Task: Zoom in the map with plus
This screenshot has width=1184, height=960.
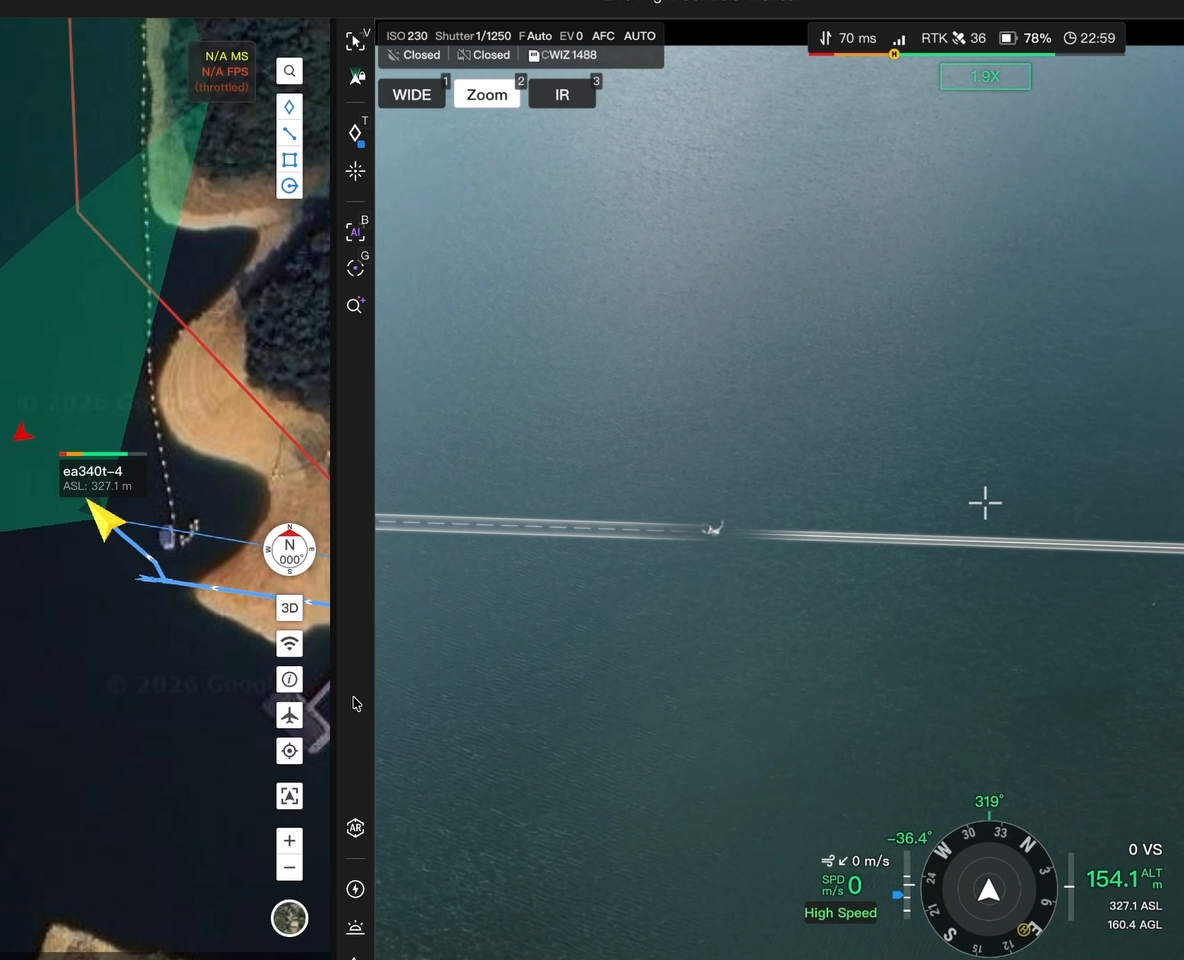Action: [x=289, y=841]
